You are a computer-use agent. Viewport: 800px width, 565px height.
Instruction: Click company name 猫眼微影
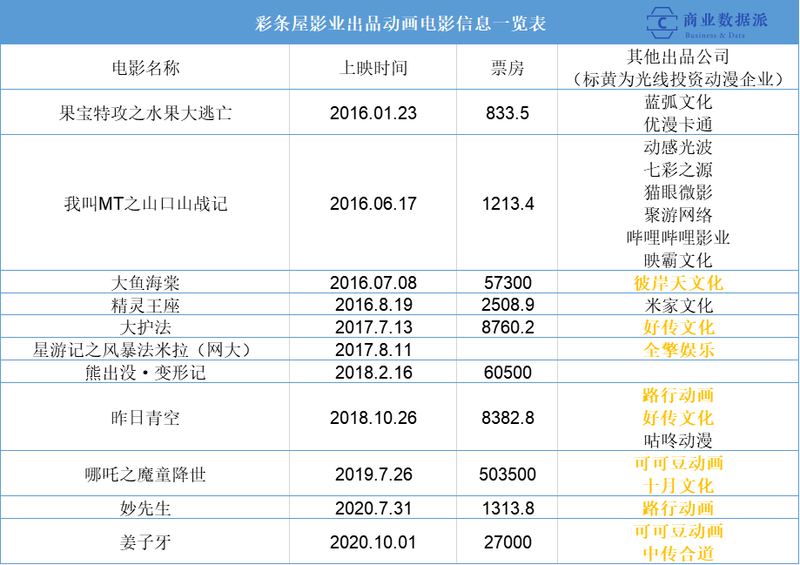(678, 192)
